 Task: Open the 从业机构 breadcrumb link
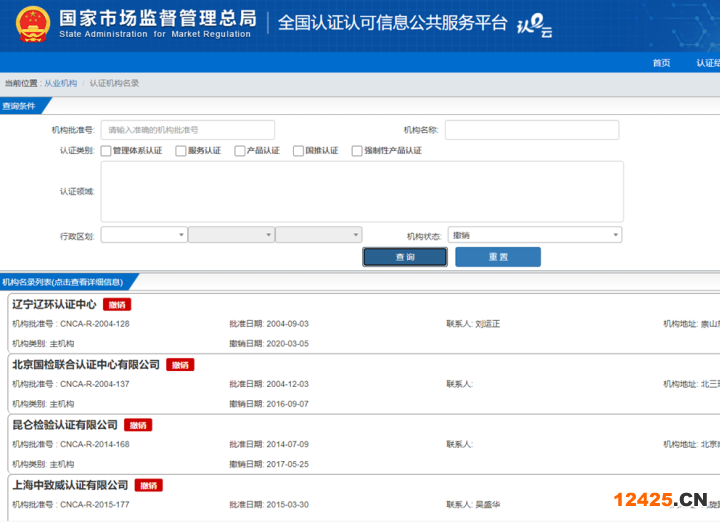pyautogui.click(x=60, y=83)
